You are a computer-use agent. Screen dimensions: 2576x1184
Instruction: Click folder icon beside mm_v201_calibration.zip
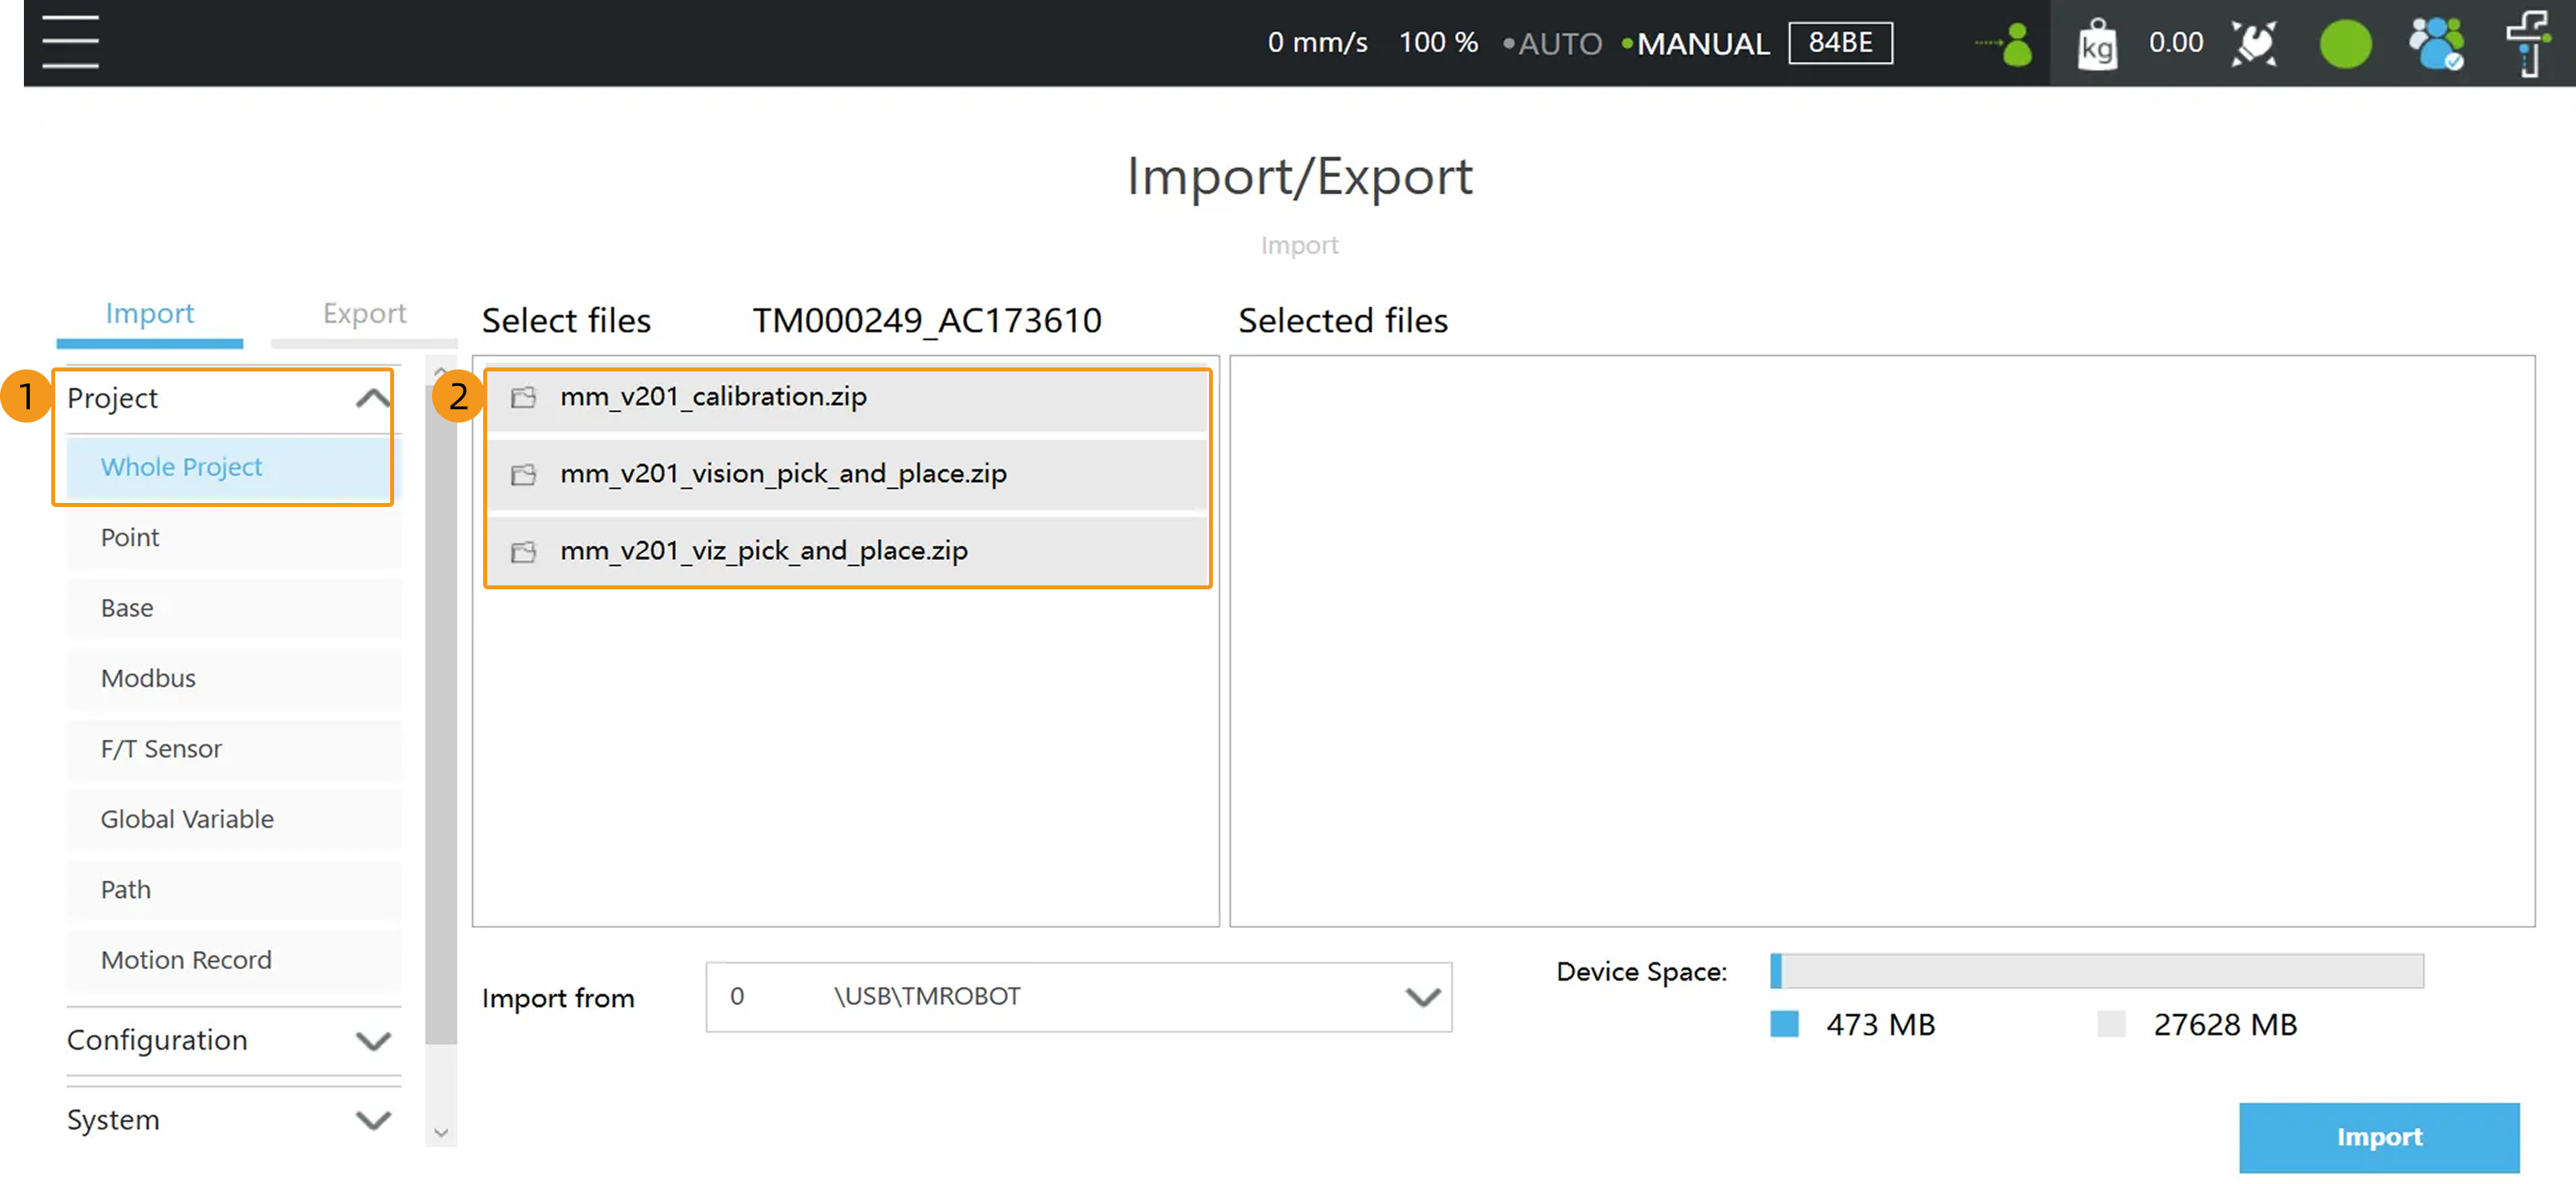(523, 398)
